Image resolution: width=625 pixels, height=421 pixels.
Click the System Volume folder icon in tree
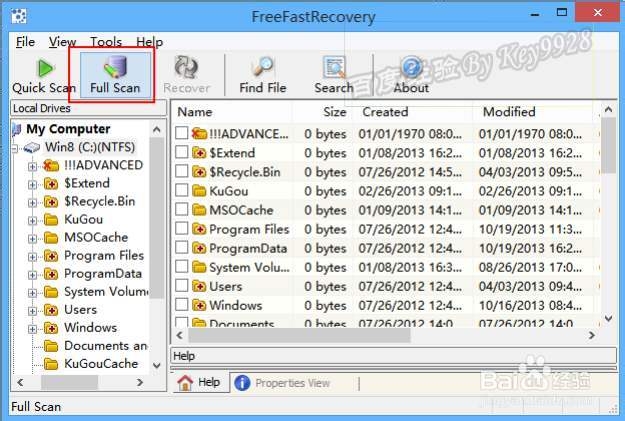pyautogui.click(x=51, y=292)
